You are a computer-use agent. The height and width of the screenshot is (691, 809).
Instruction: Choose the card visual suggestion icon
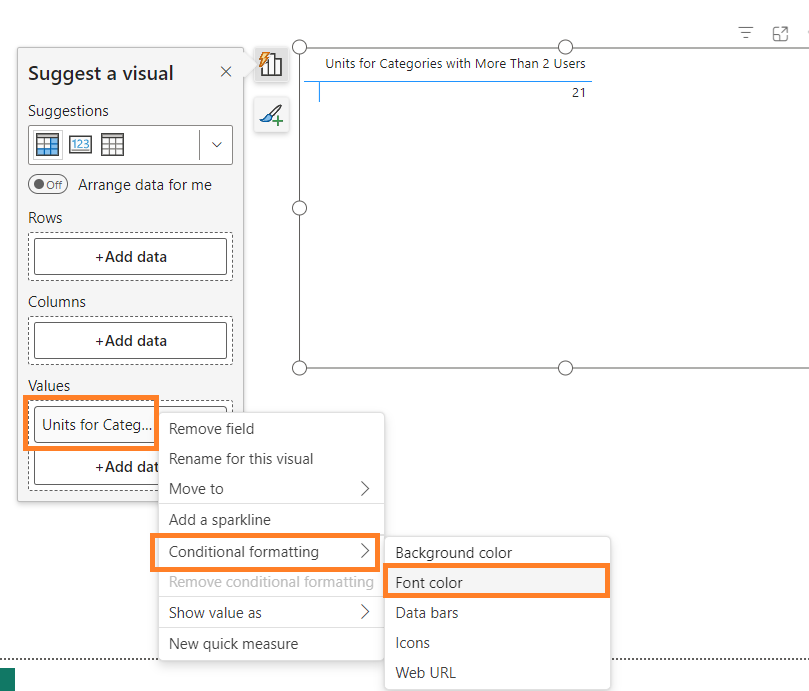point(80,144)
